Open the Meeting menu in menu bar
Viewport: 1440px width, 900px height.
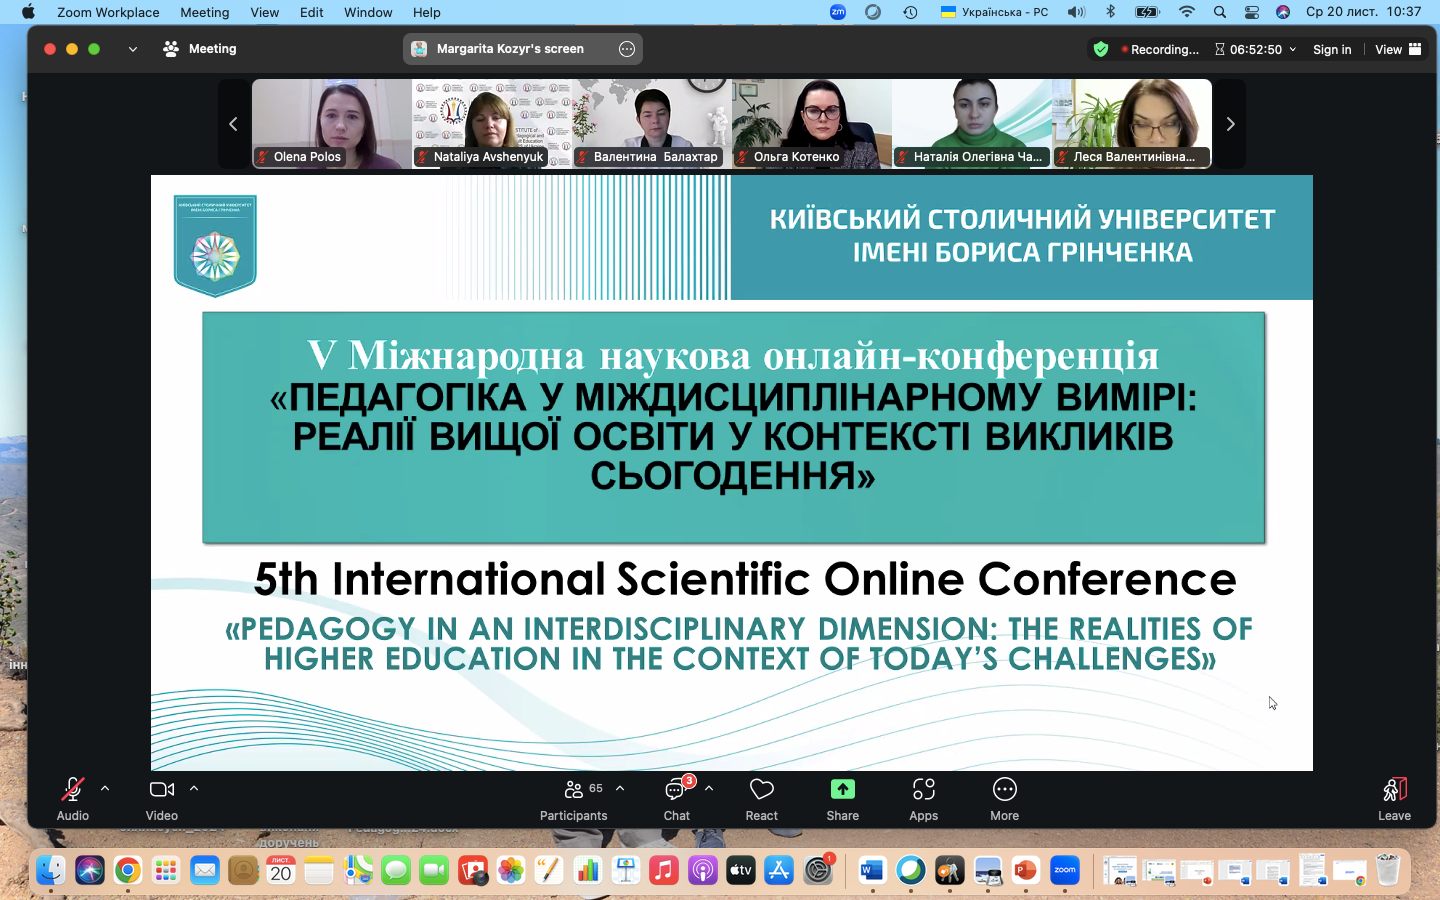(204, 12)
